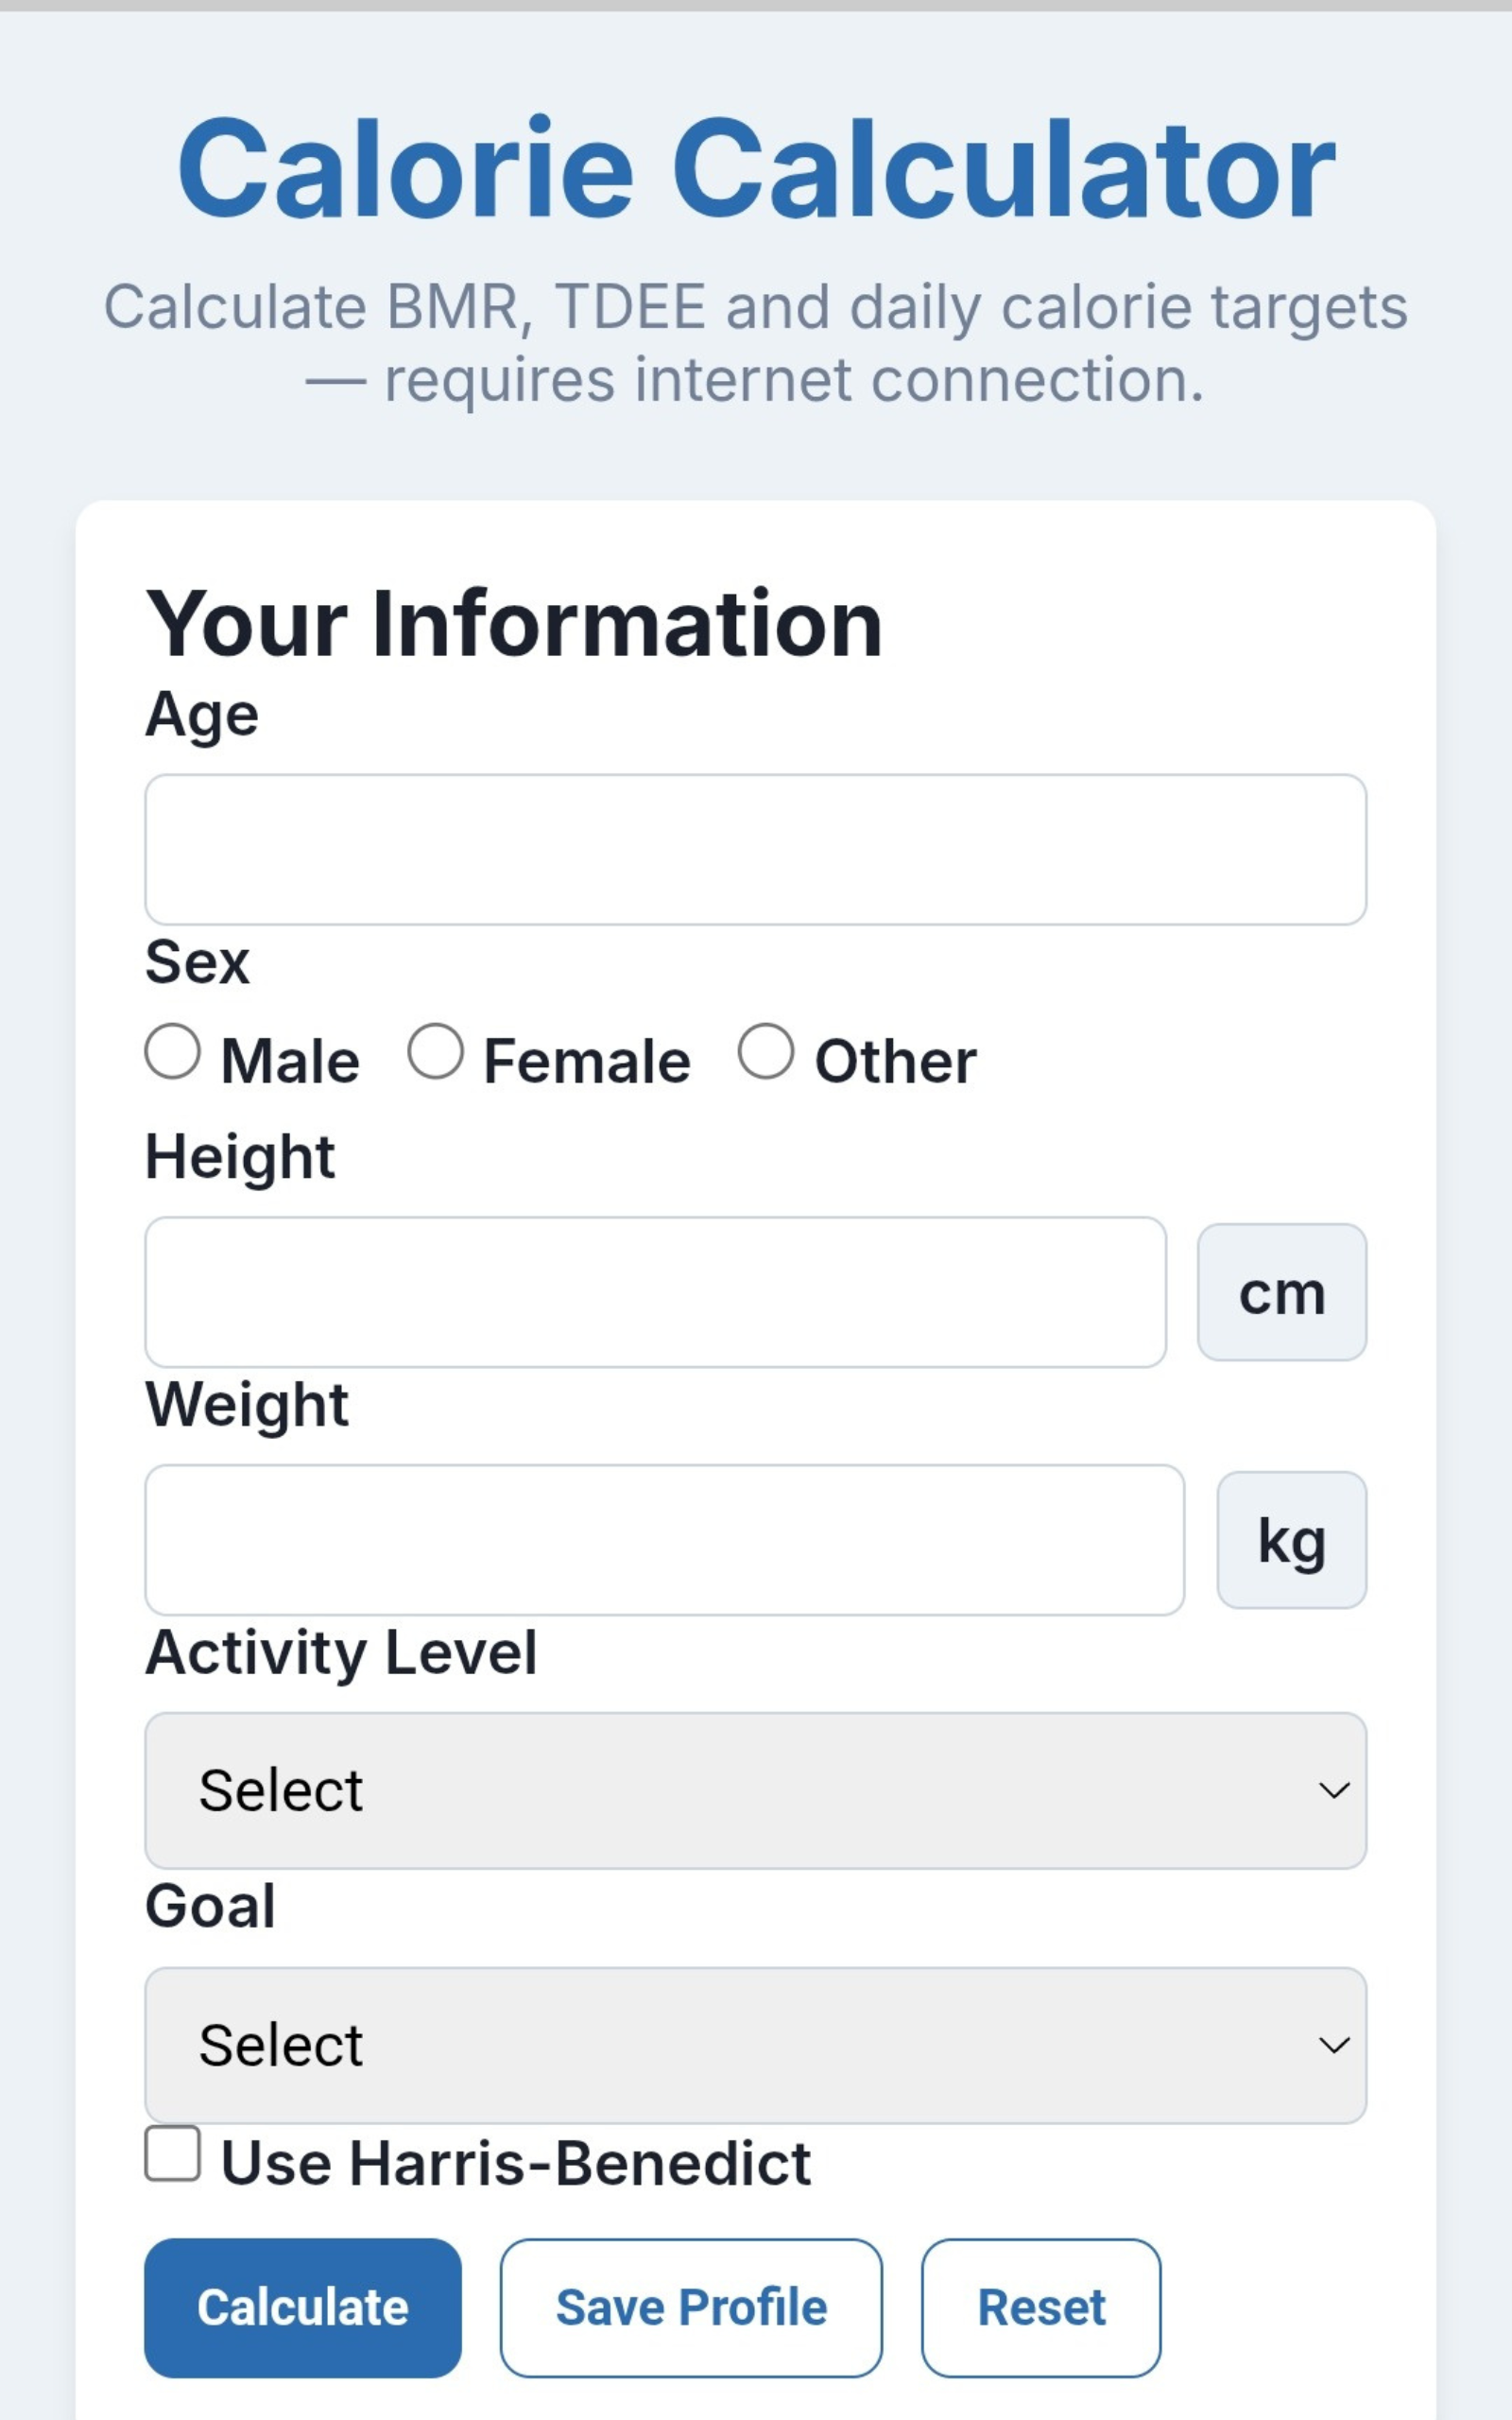The width and height of the screenshot is (1512, 2420).
Task: Expand the Activity Level Select chevron
Action: click(1334, 1790)
